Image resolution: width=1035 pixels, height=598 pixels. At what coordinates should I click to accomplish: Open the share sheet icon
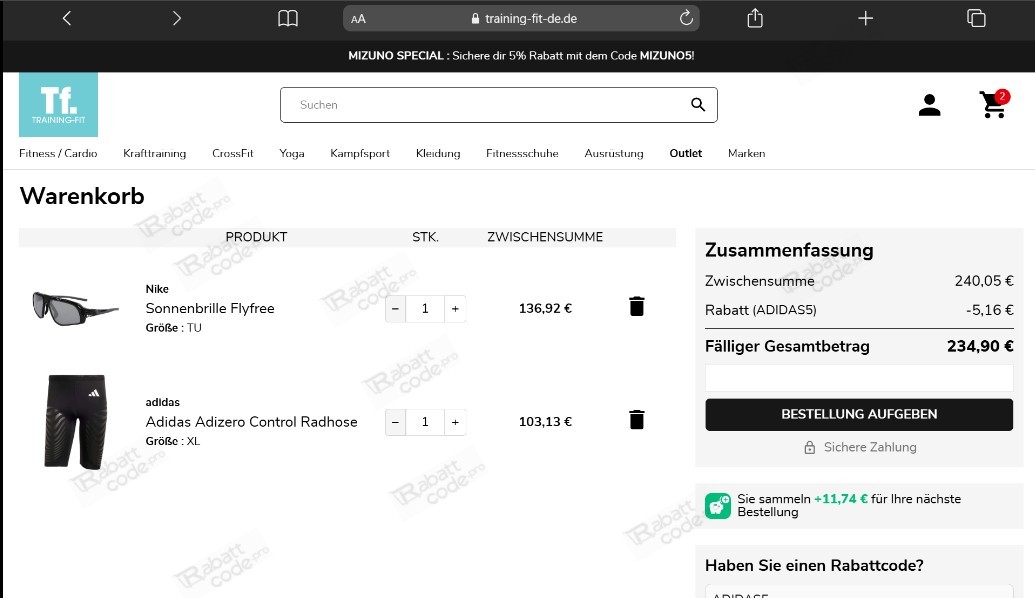coord(755,18)
